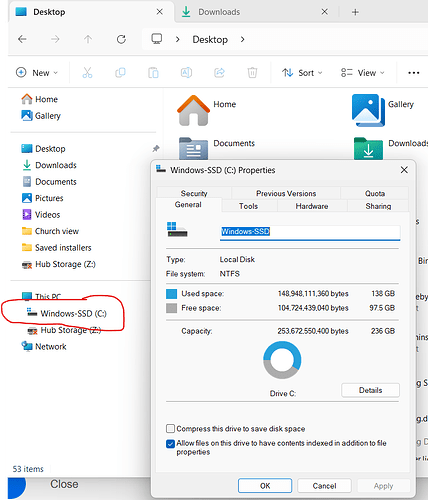Screen dimensions: 428x500
Task: Click Desktop in the address breadcrumb
Action: (210, 39)
